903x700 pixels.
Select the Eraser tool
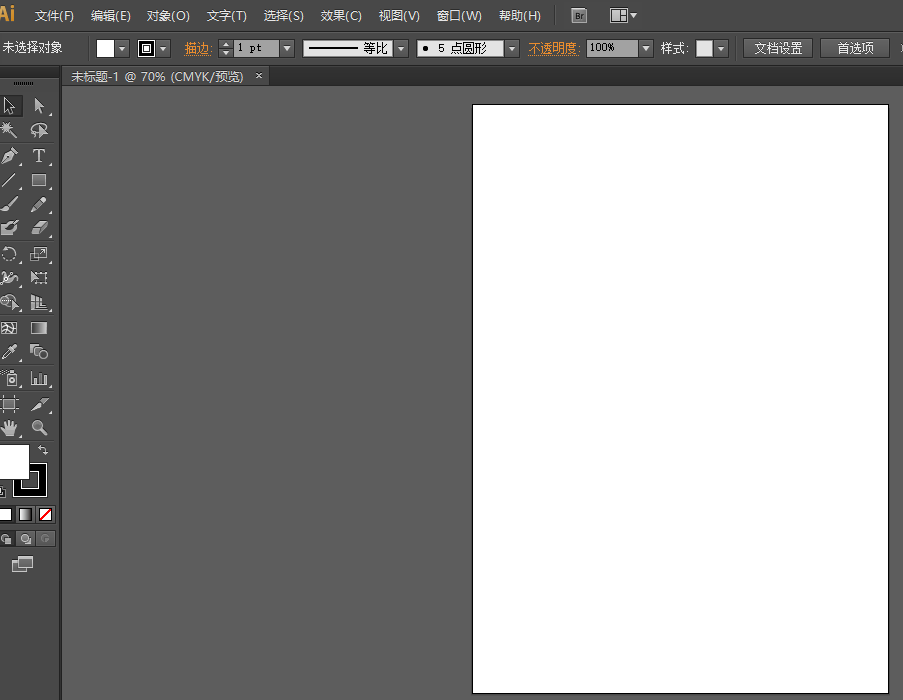(39, 228)
